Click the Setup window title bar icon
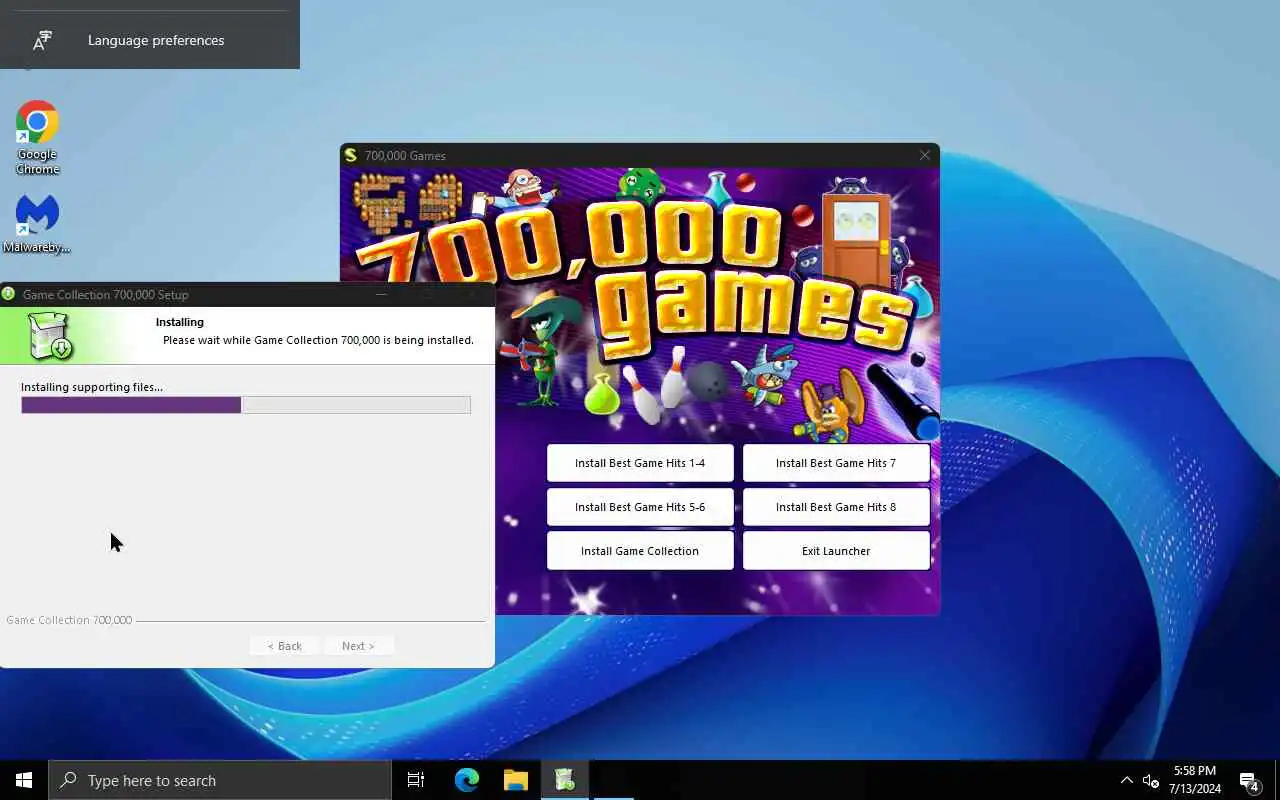 (9, 294)
